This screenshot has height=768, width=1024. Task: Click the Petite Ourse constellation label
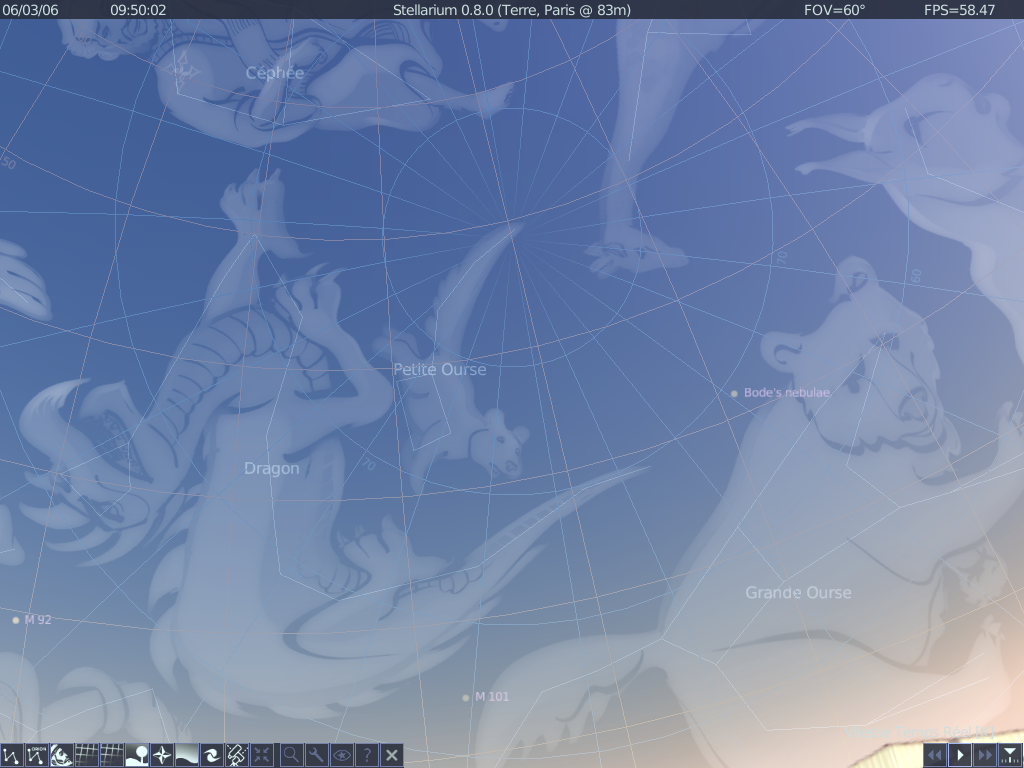440,370
